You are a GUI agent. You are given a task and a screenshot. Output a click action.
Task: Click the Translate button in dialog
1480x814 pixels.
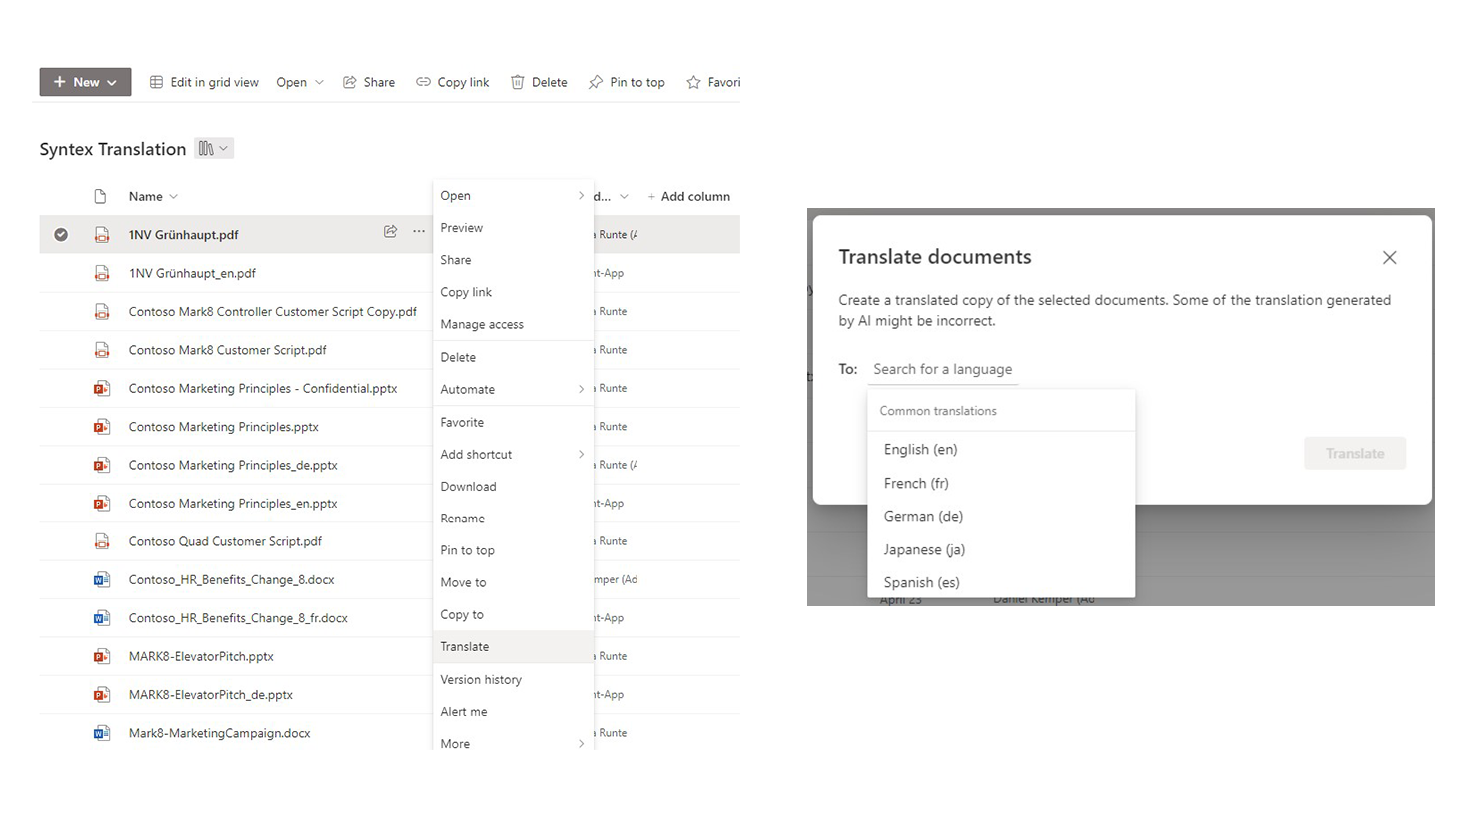click(x=1355, y=453)
